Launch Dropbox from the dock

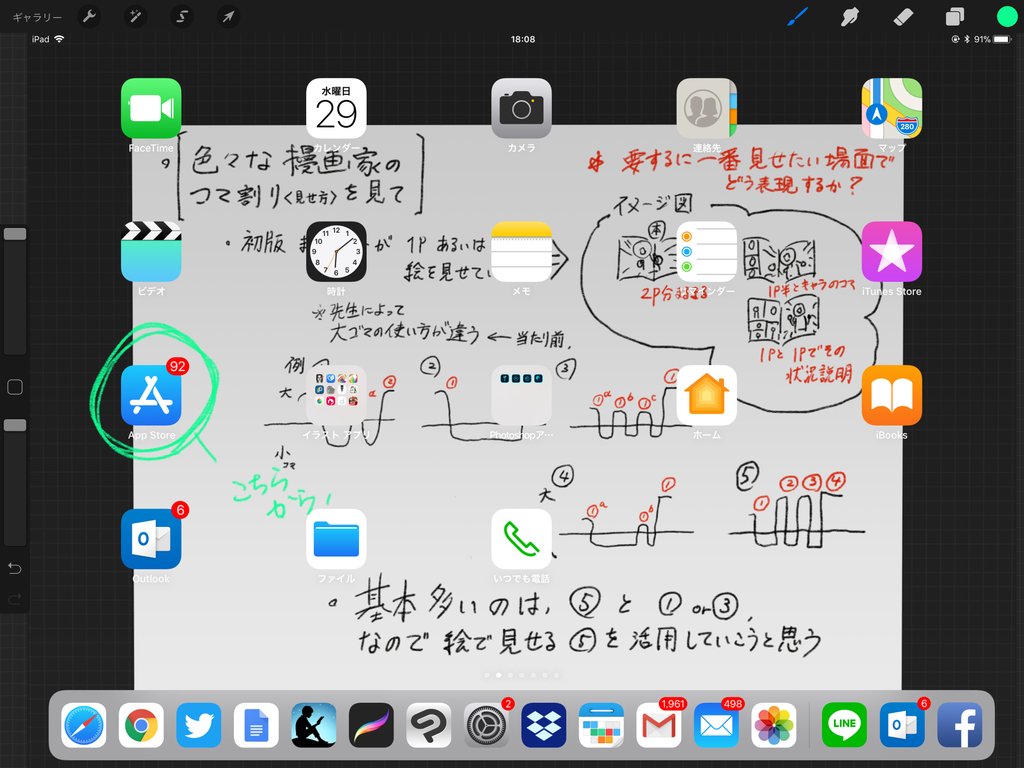coord(543,725)
